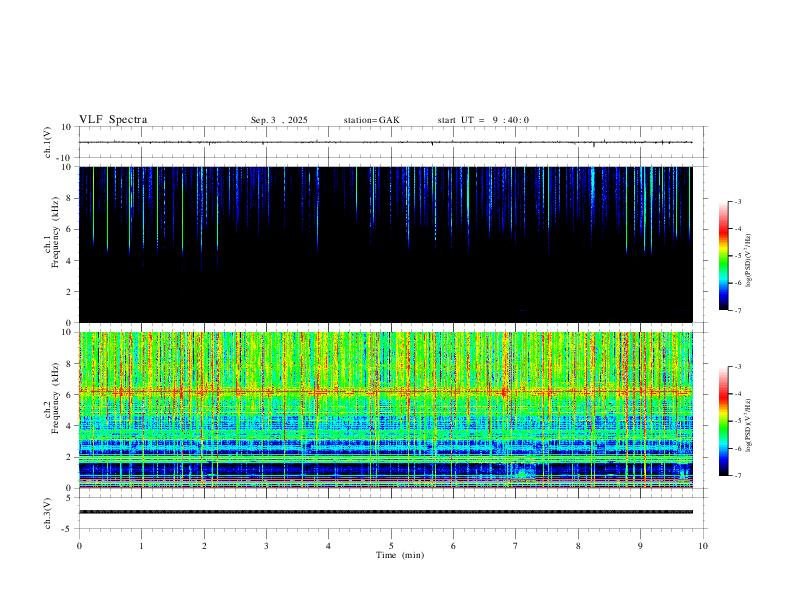The width and height of the screenshot is (792, 612).
Task: Click the upper PSD color bar
Action: [x=723, y=256]
